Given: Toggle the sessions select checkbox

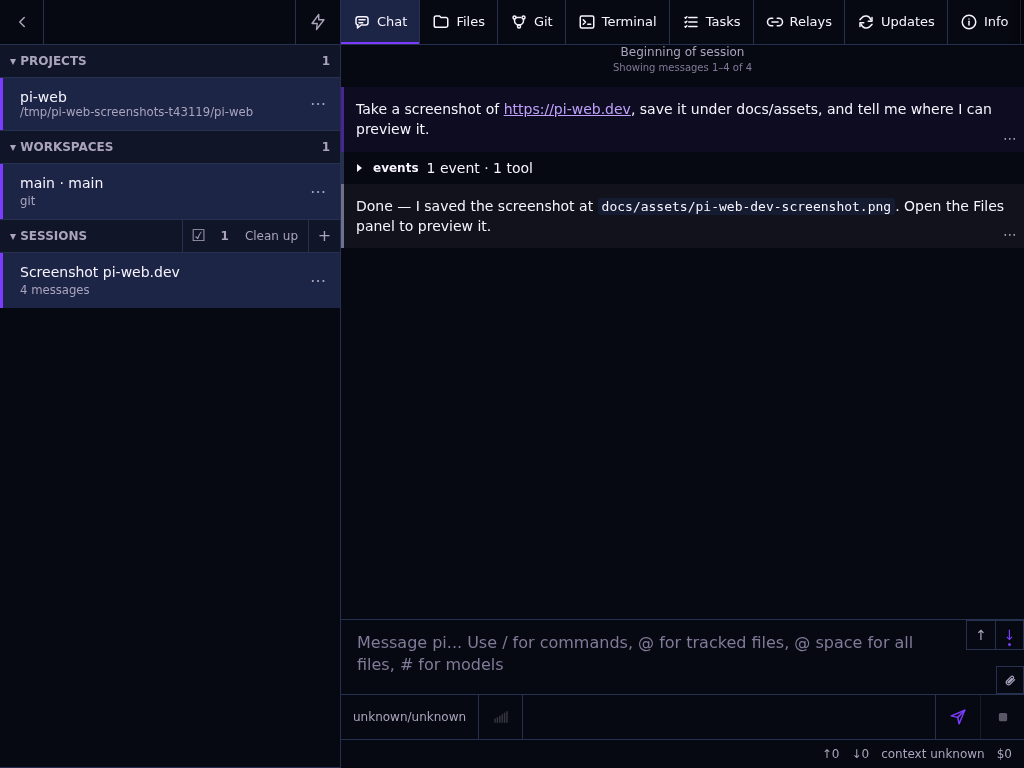Looking at the screenshot, I should [199, 236].
